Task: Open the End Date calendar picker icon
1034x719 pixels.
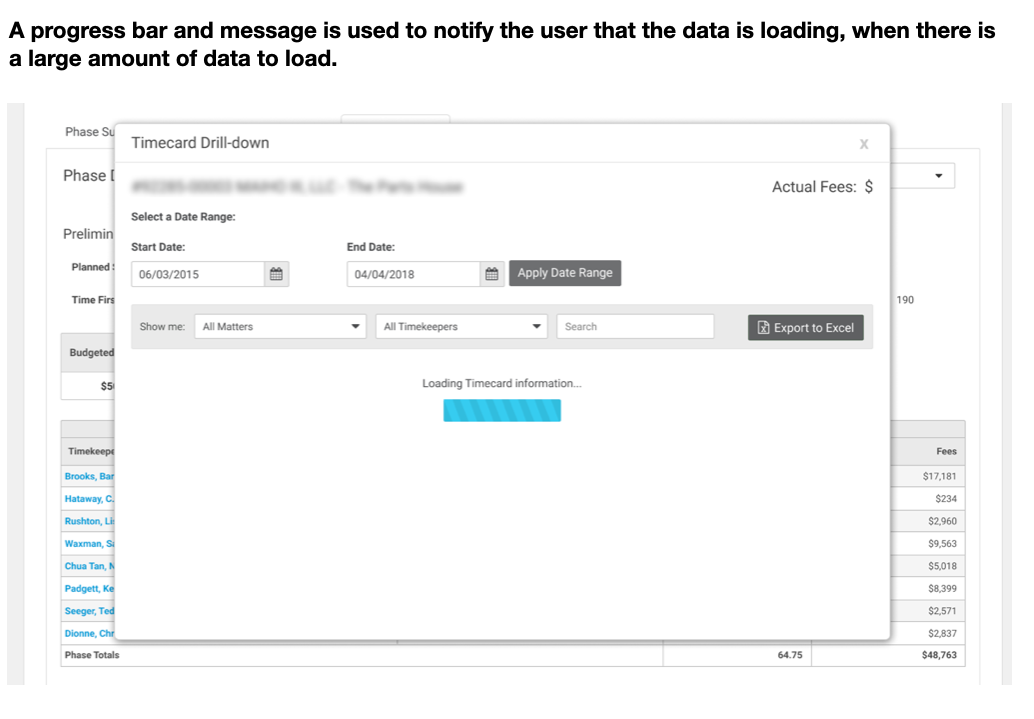Action: pos(491,275)
